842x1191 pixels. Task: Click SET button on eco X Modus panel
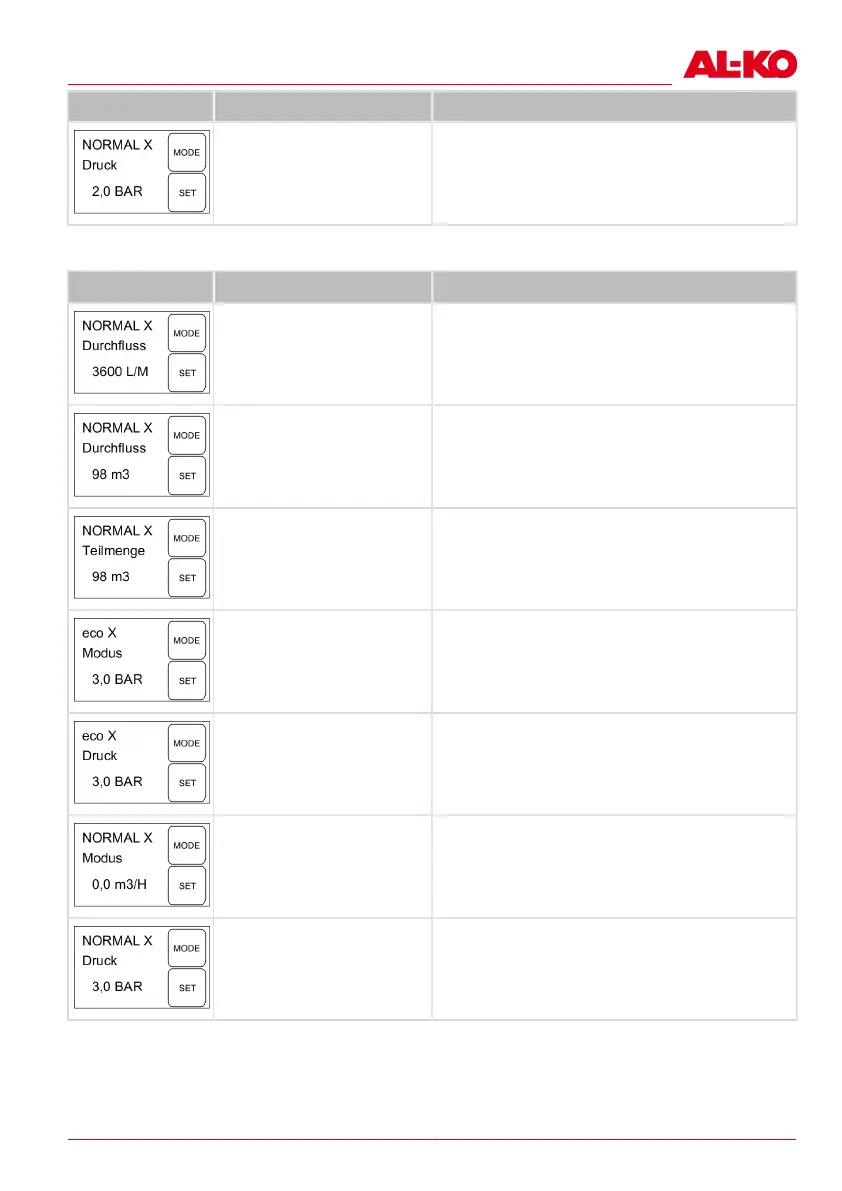[x=187, y=681]
